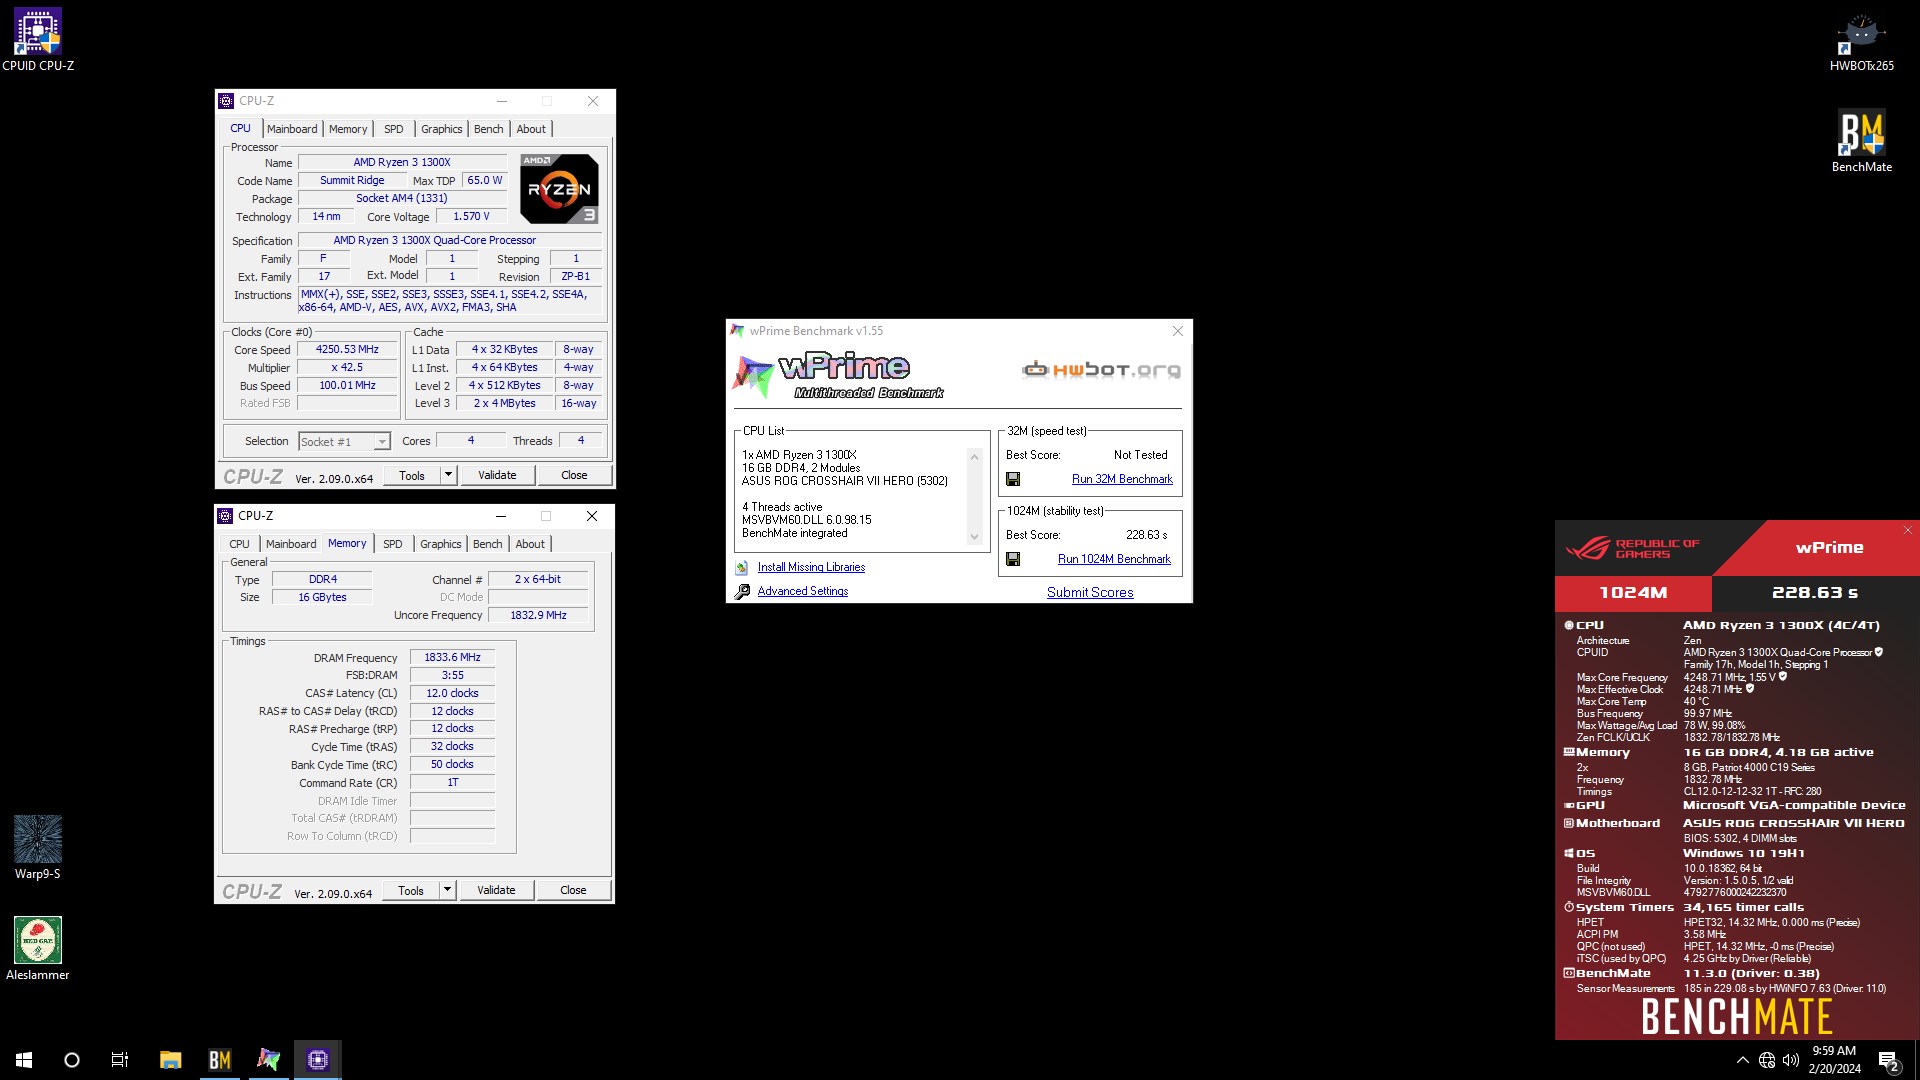Open the Install Missing Libraries link
The height and width of the screenshot is (1080, 1920).
point(811,568)
